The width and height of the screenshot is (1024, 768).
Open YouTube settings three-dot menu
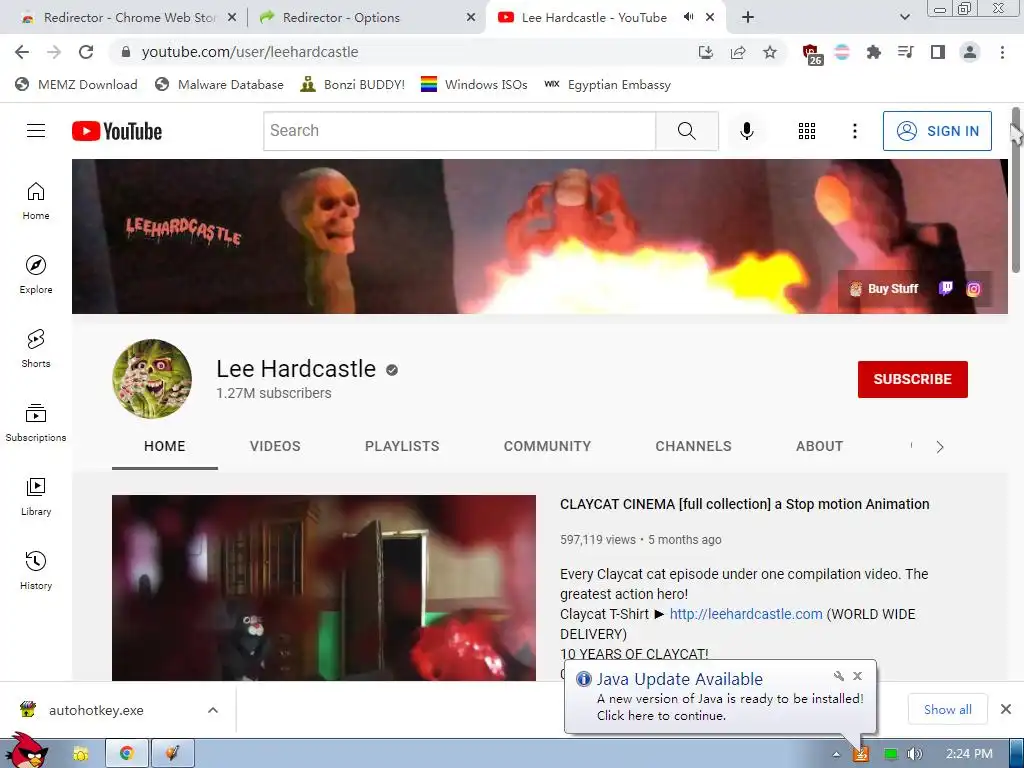pos(854,131)
